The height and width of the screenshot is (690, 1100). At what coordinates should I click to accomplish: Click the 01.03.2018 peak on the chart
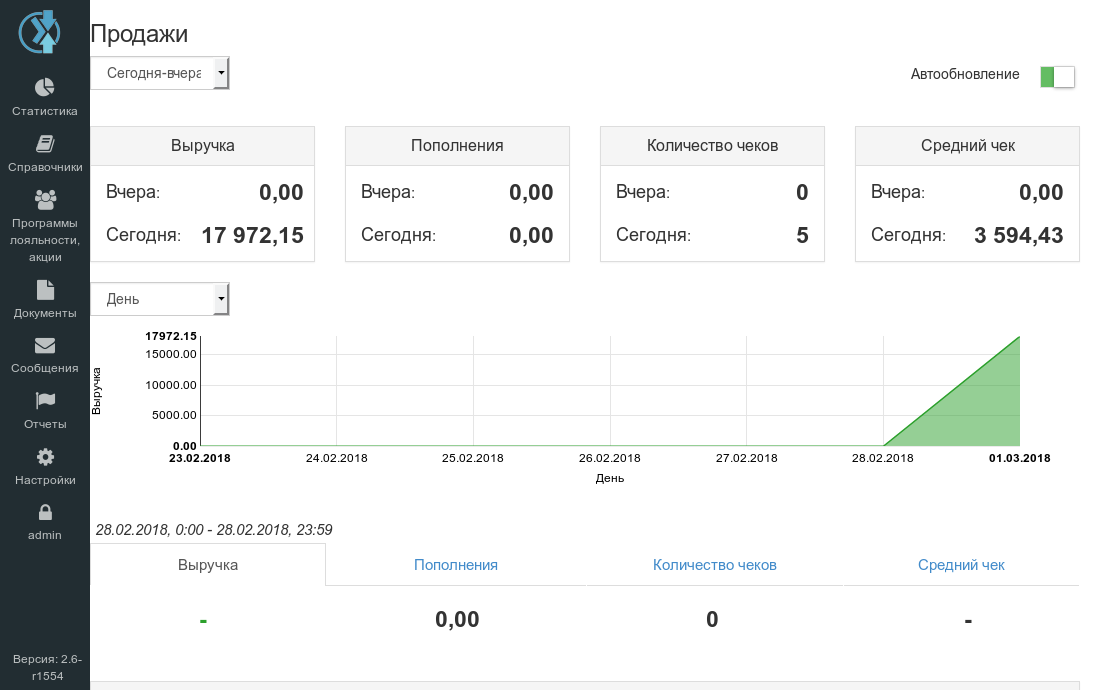coord(1019,337)
